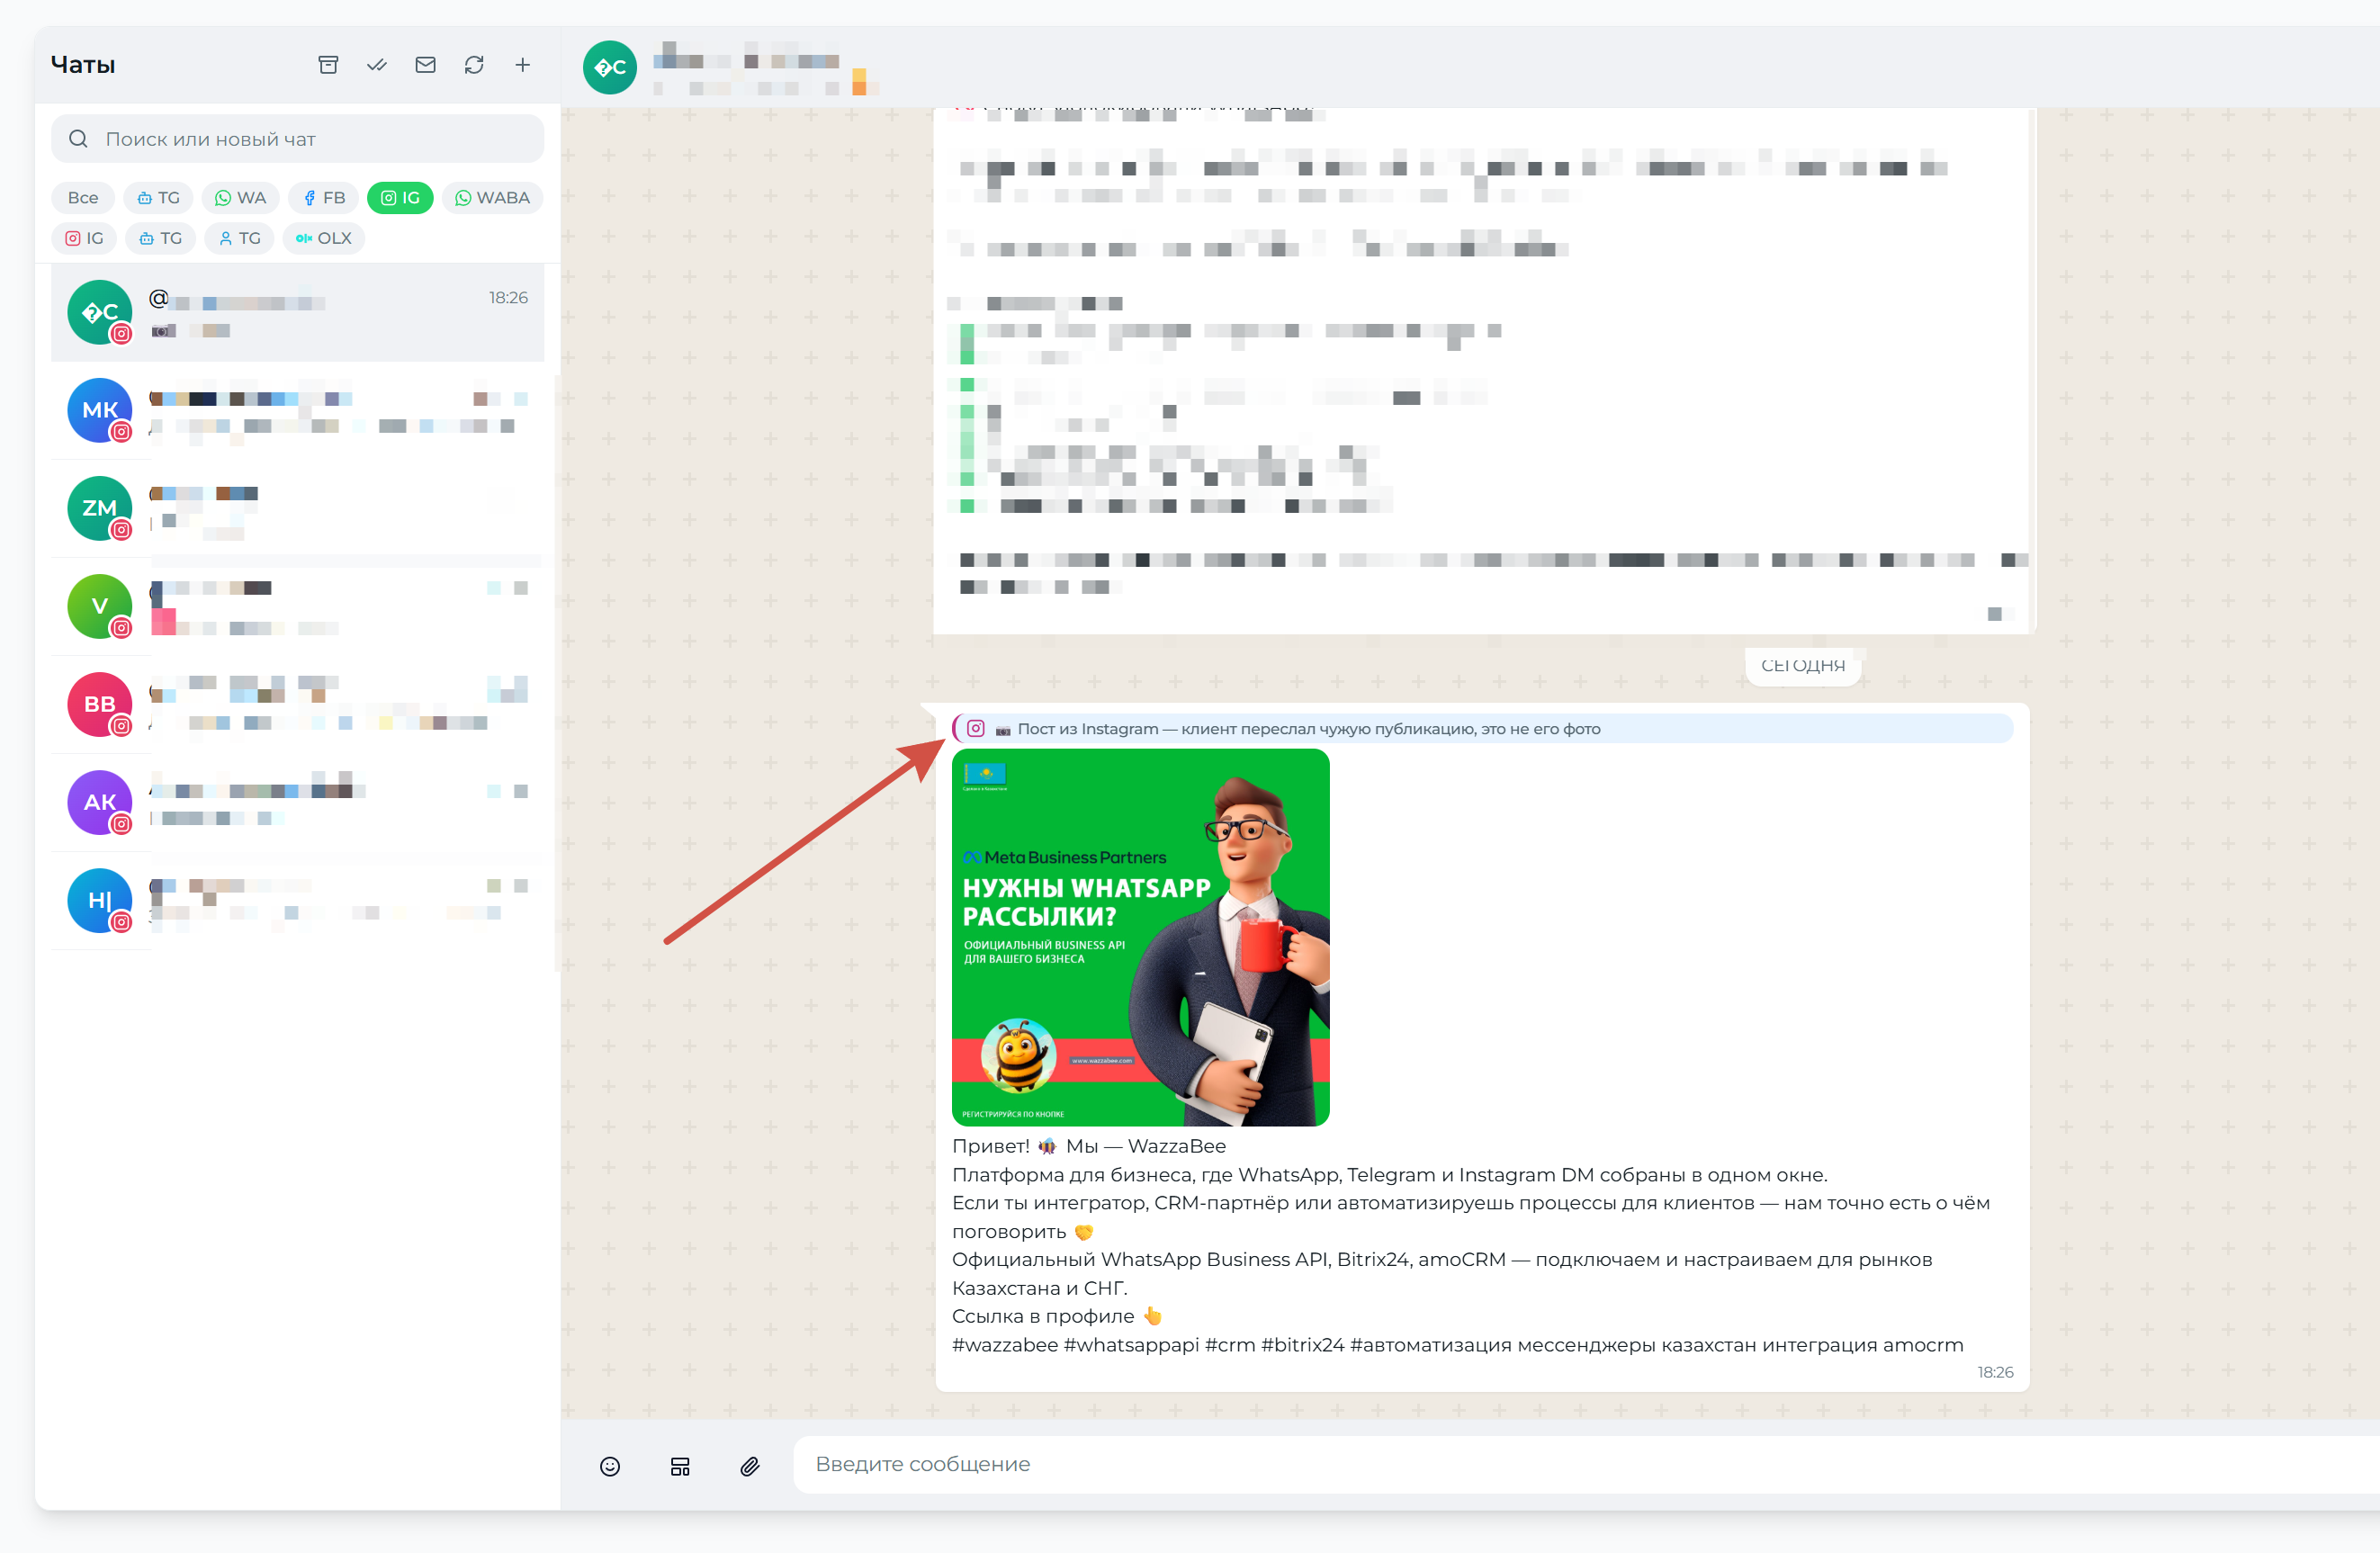Image resolution: width=2380 pixels, height=1553 pixels.
Task: Click the '#bitrix24' hashtag in the message
Action: click(x=1302, y=1345)
